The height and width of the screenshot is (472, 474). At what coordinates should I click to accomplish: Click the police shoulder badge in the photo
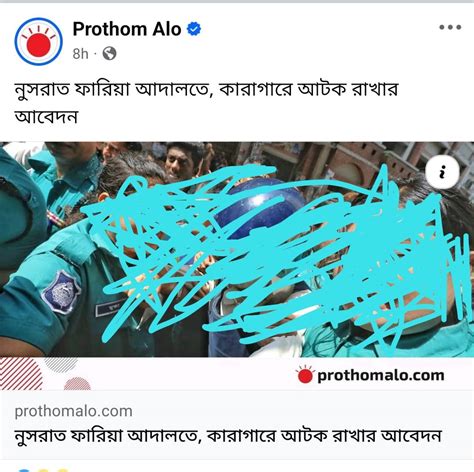point(61,292)
